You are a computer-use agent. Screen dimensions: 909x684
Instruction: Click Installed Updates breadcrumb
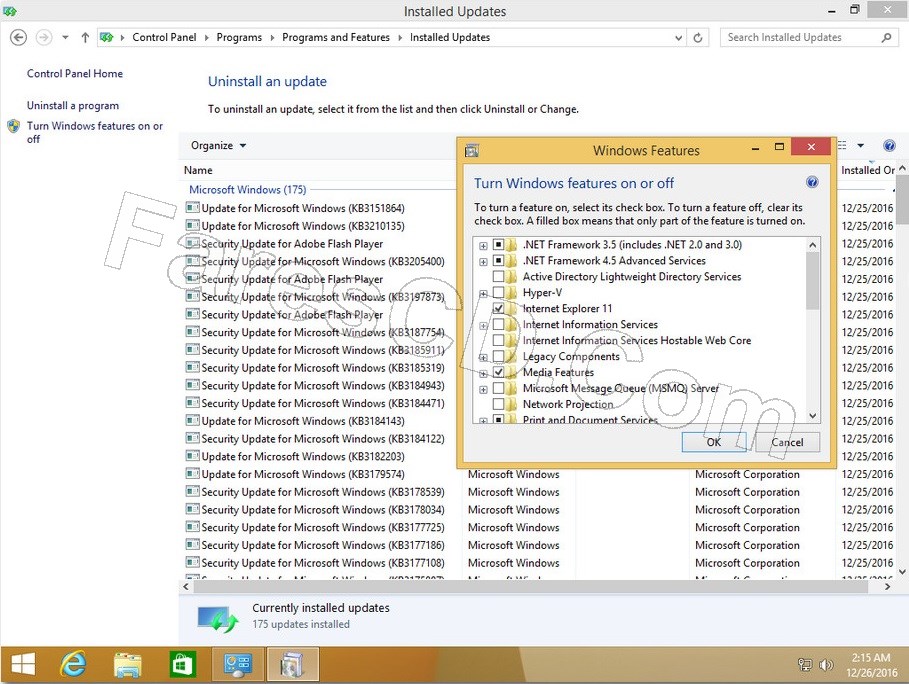coord(450,38)
